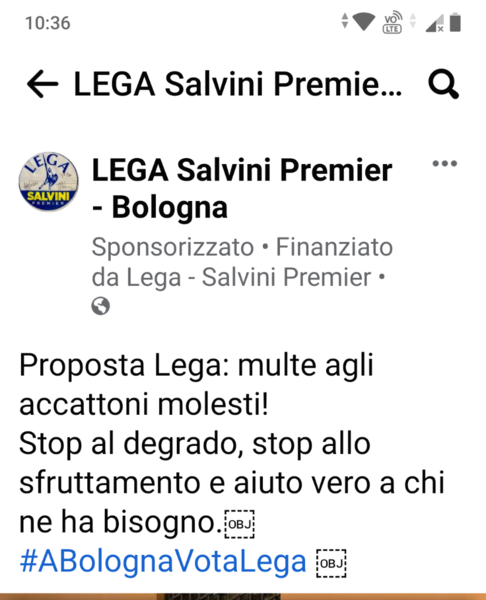Image resolution: width=486 pixels, height=600 pixels.
Task: Tap the header title LEGA Salvini Premie...
Action: (238, 84)
